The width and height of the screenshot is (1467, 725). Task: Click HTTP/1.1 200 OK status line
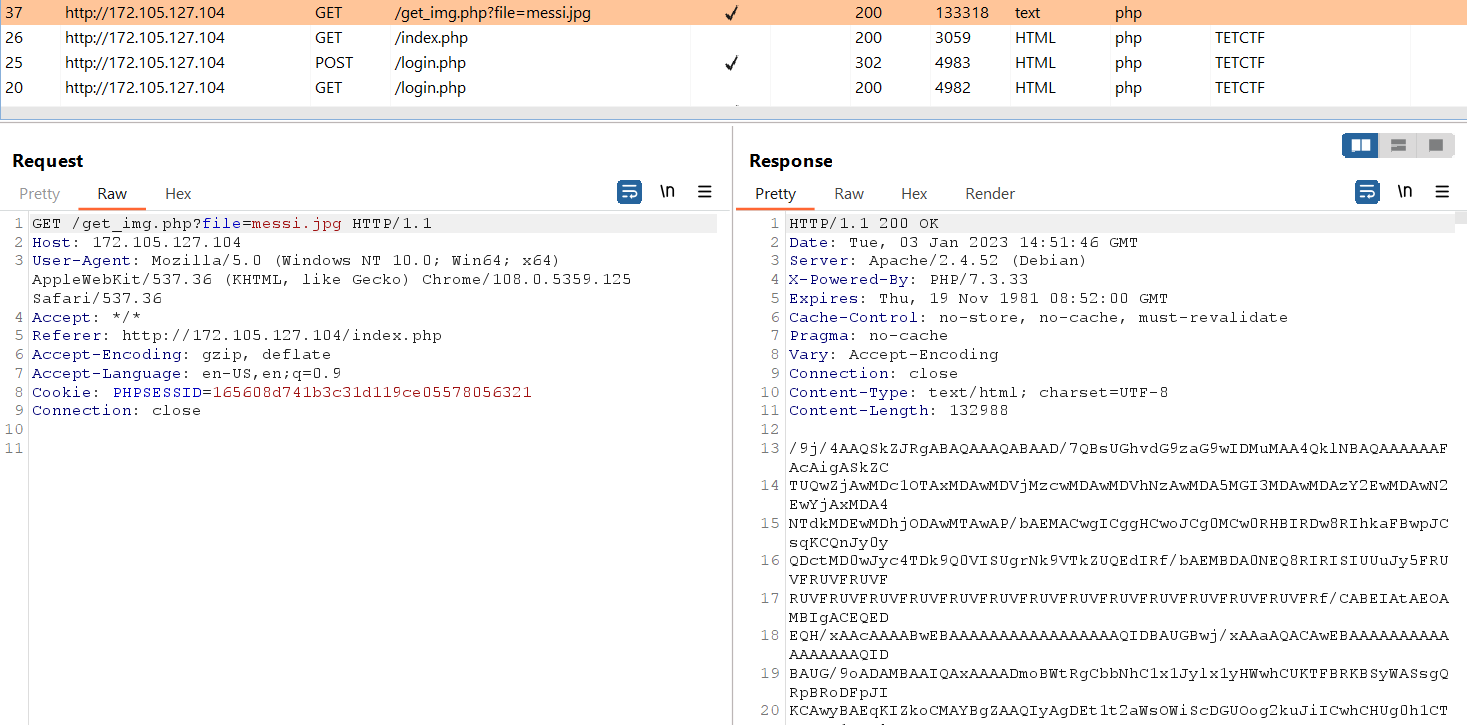tap(864, 223)
